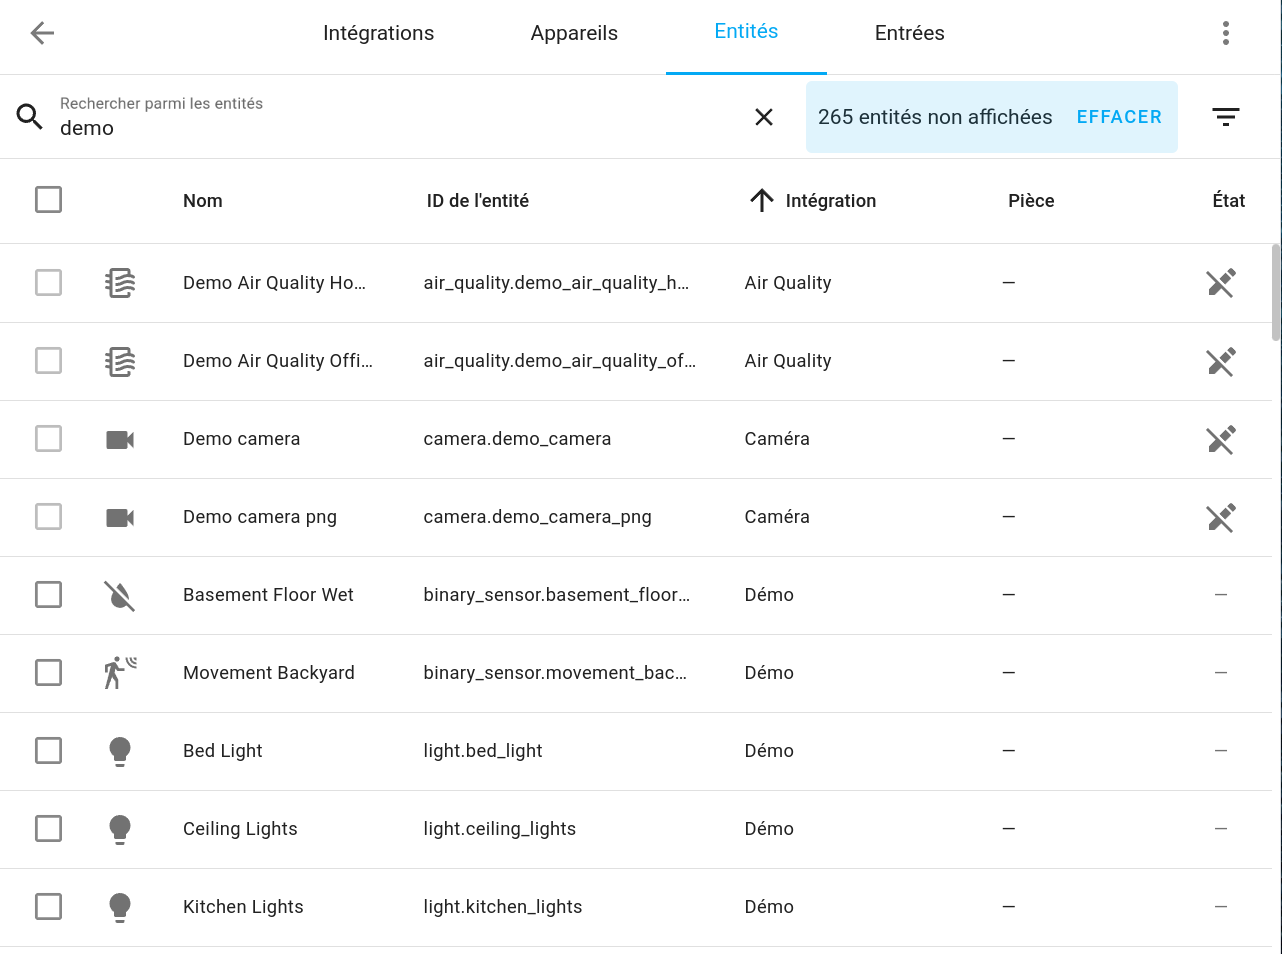The image size is (1282, 954).
Task: Open the Intégrations tab
Action: (x=378, y=33)
